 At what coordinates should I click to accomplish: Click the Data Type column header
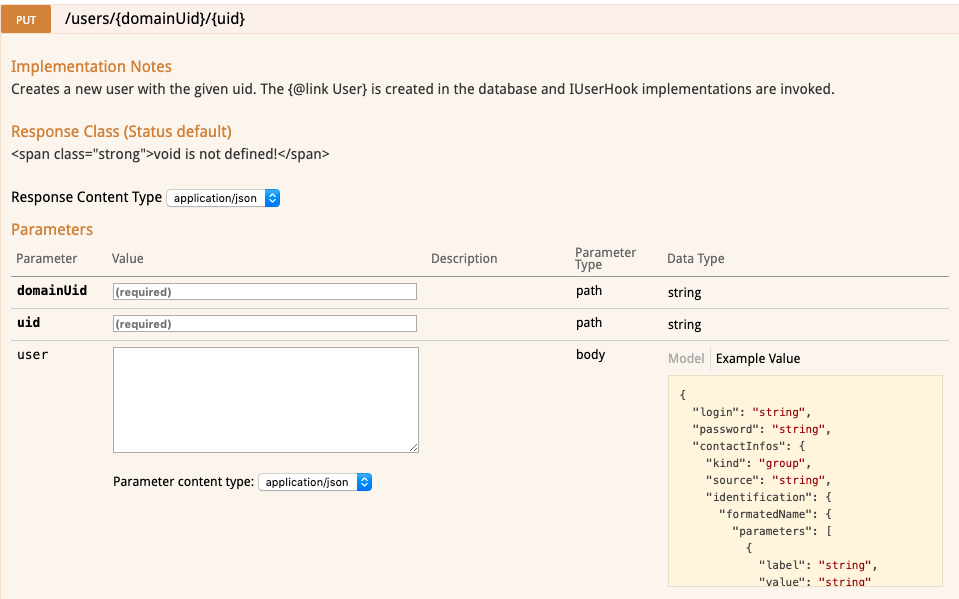click(695, 259)
